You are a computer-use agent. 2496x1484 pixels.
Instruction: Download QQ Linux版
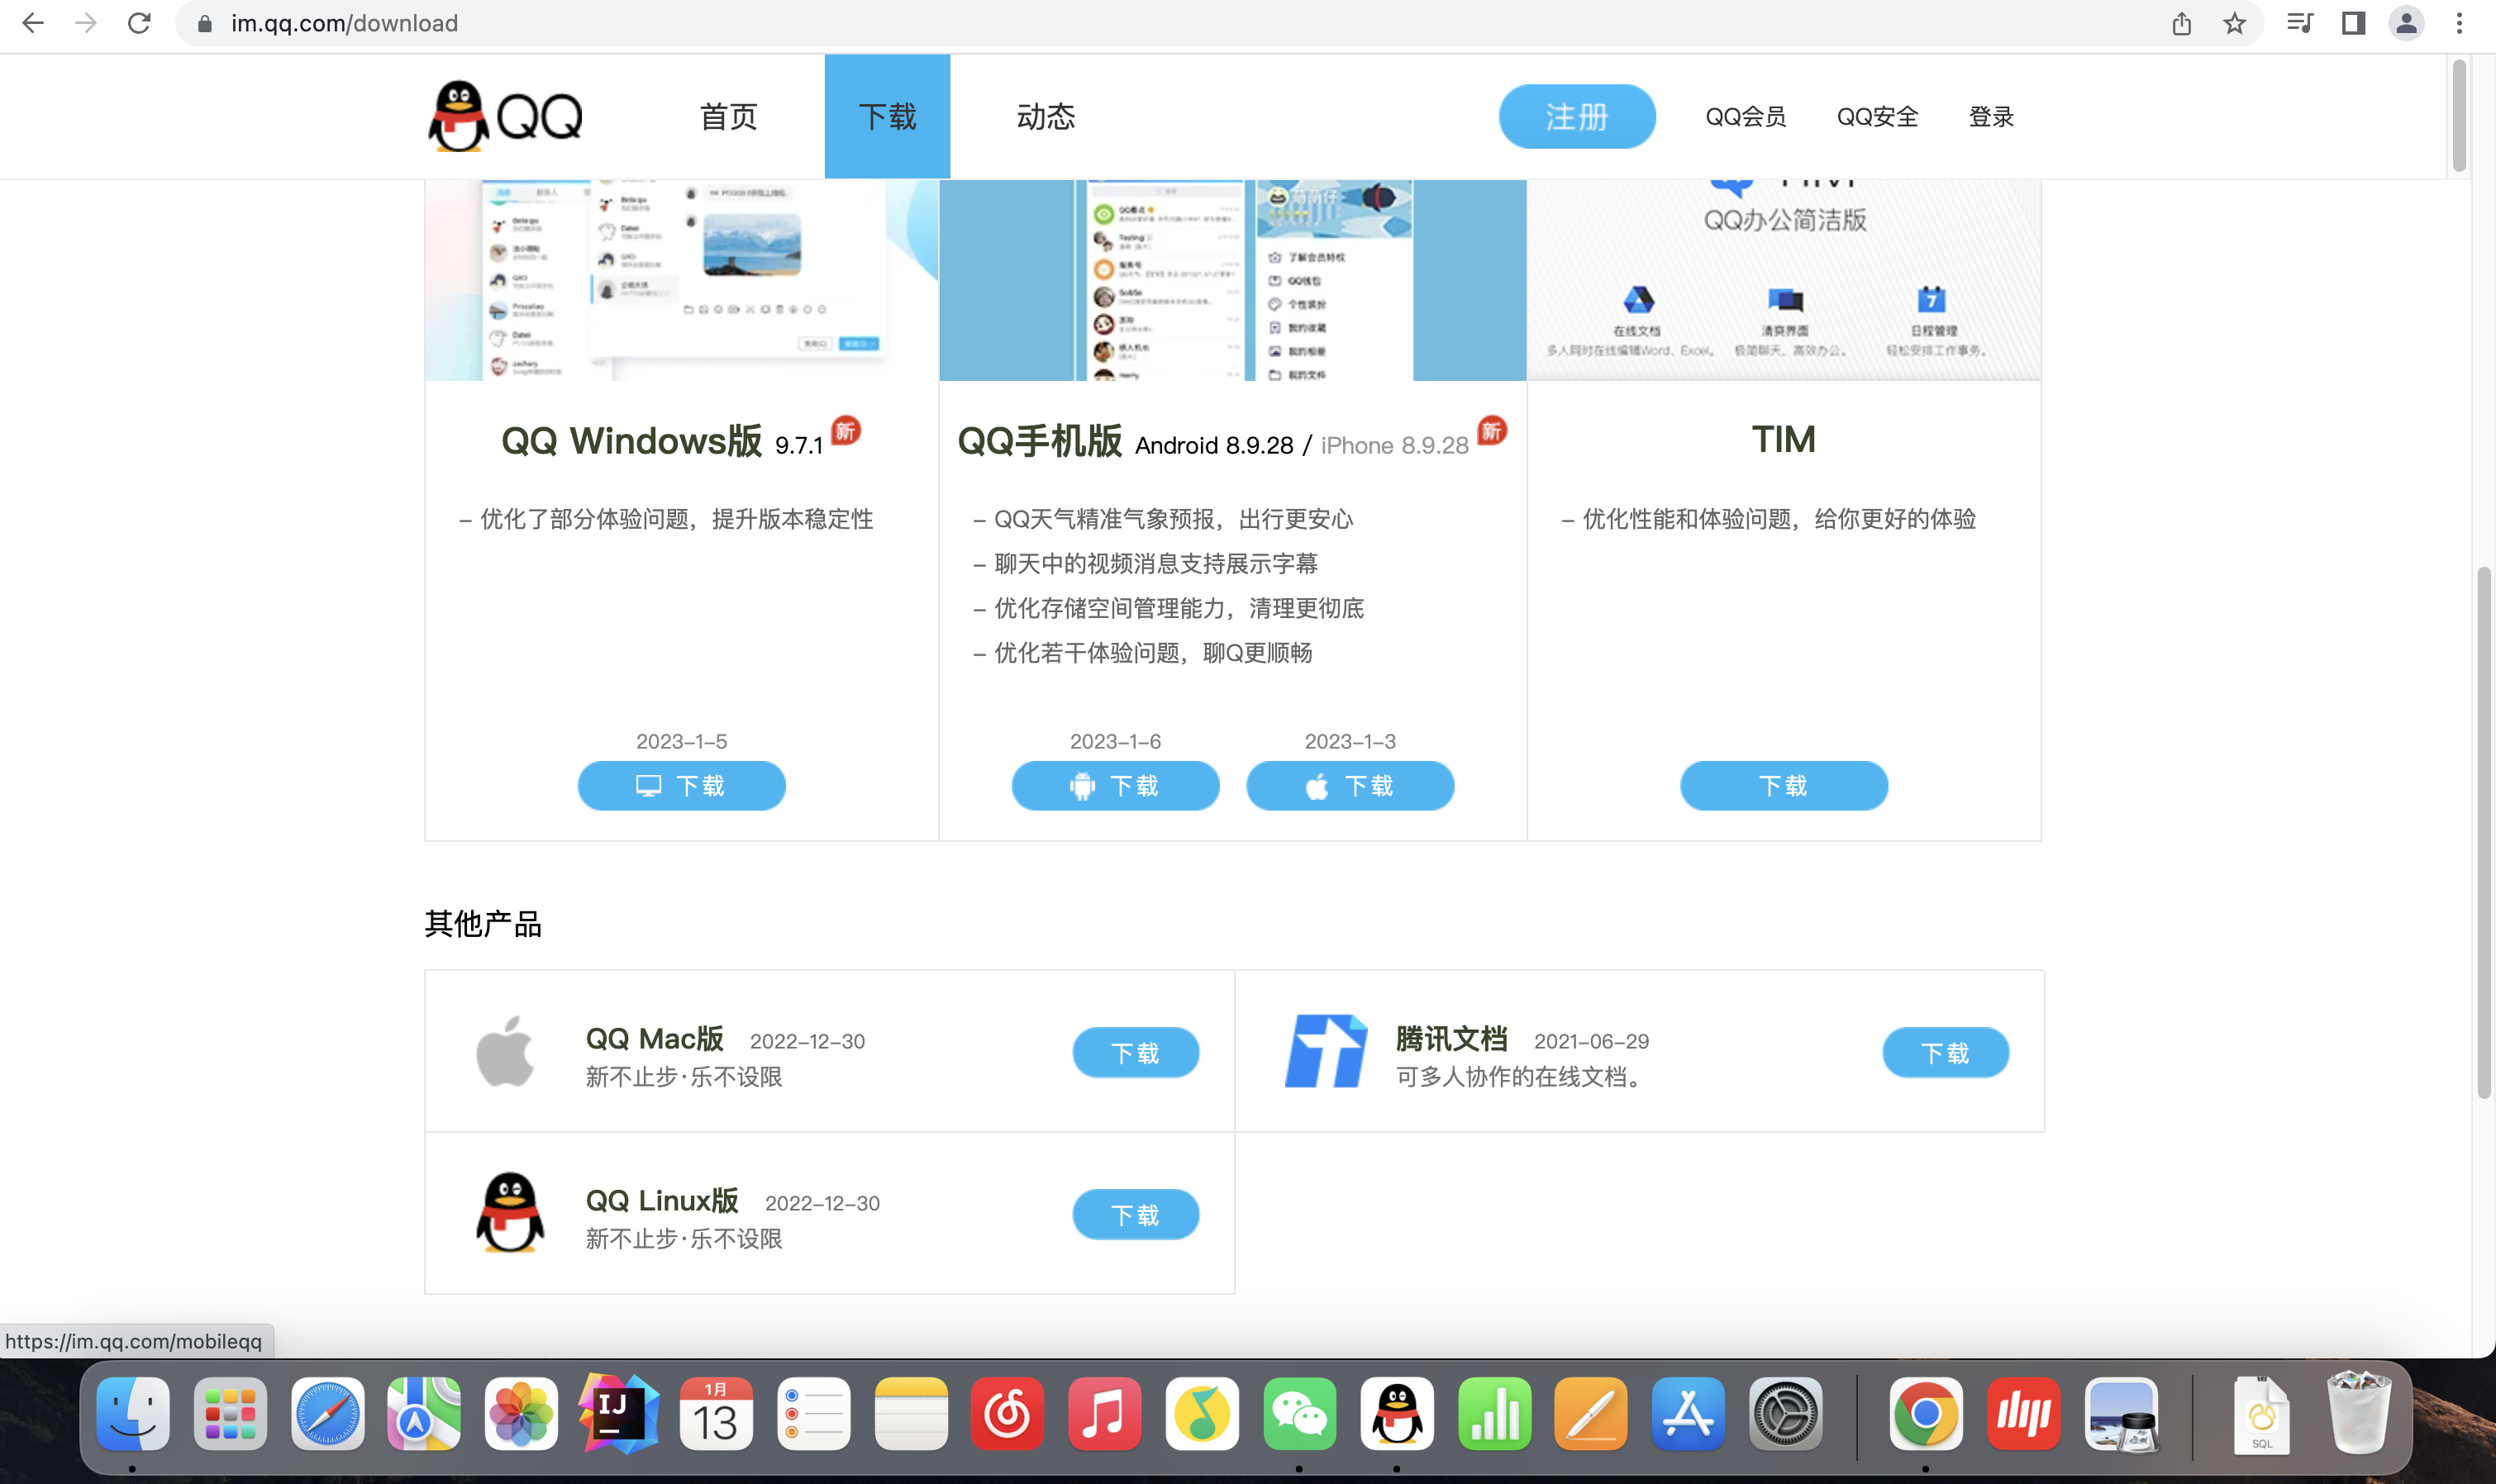pyautogui.click(x=1135, y=1214)
